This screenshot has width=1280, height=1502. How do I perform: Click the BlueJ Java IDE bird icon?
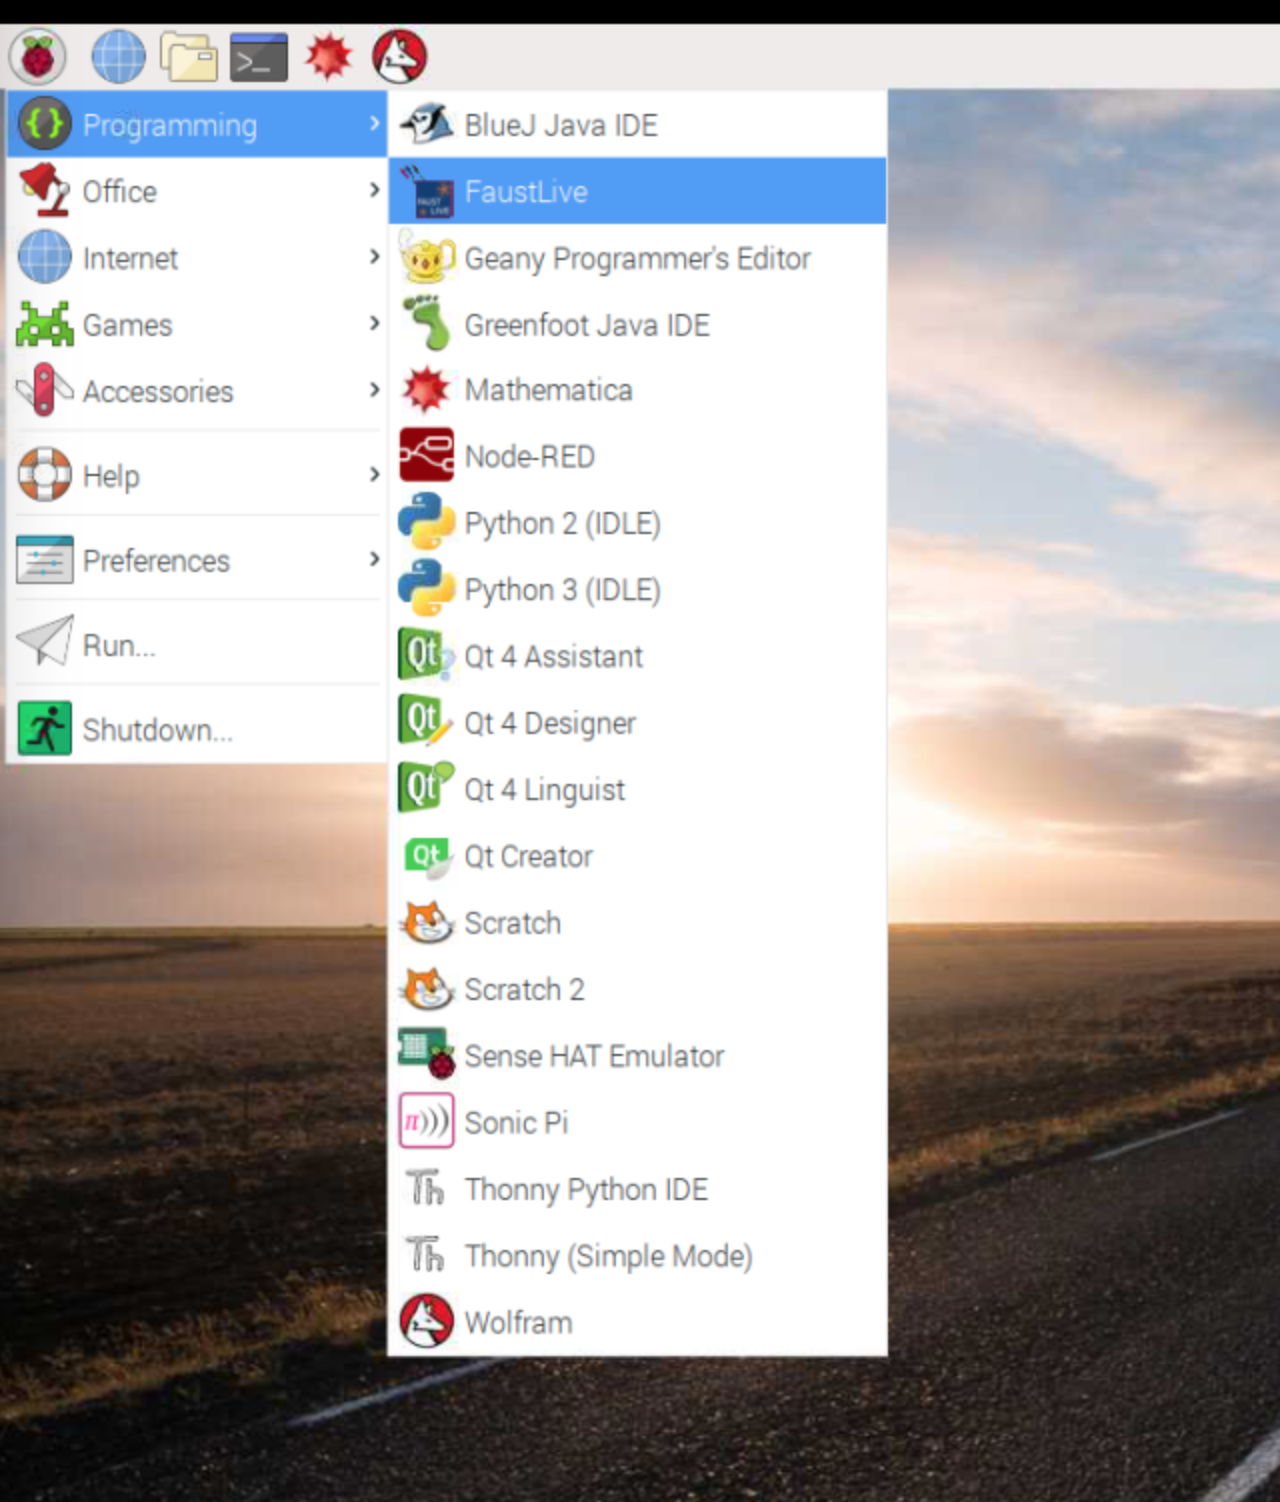(x=426, y=124)
